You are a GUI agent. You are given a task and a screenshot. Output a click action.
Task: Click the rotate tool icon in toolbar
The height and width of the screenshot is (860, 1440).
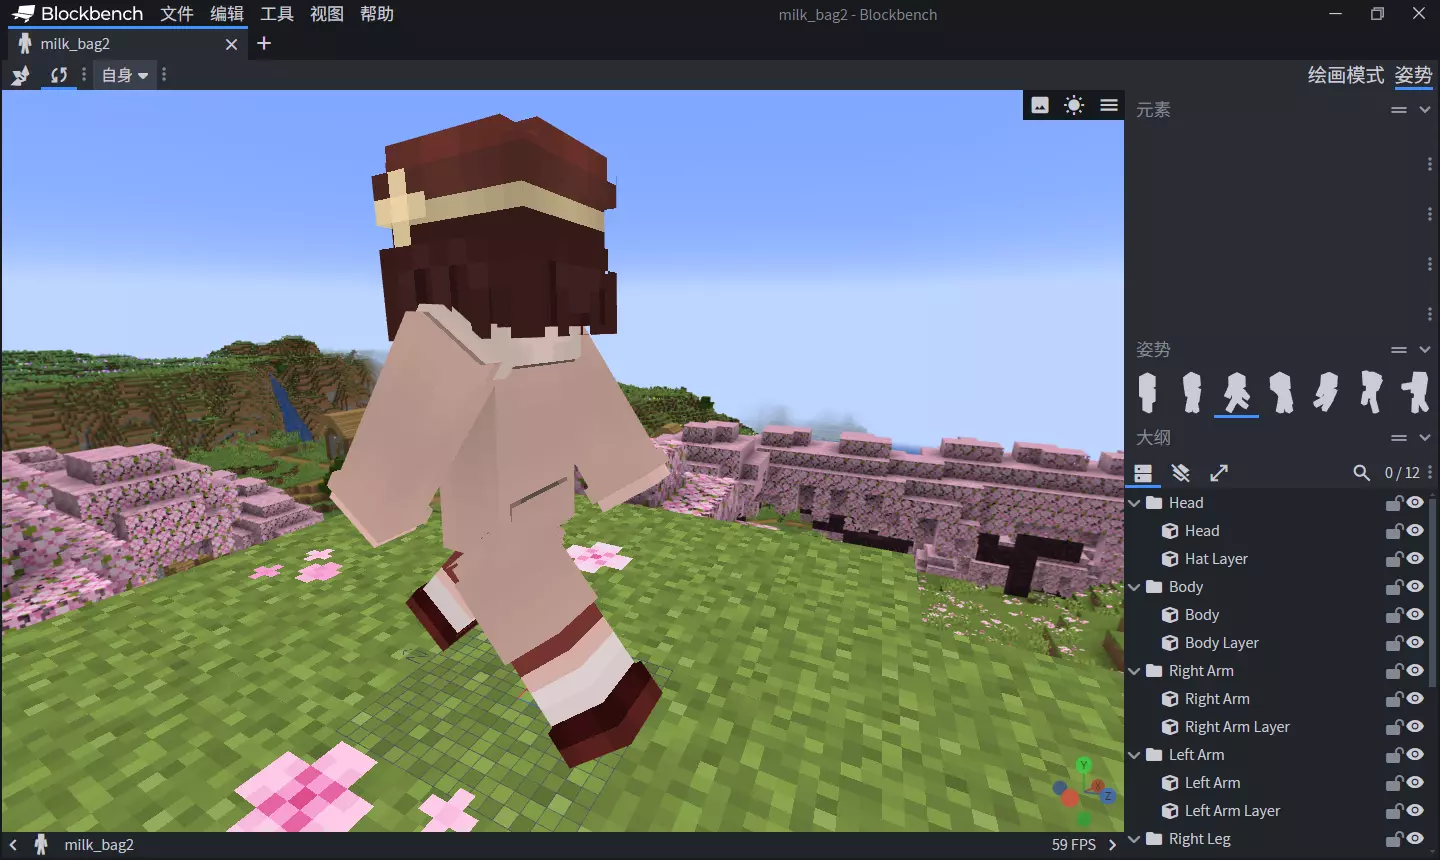[x=59, y=75]
